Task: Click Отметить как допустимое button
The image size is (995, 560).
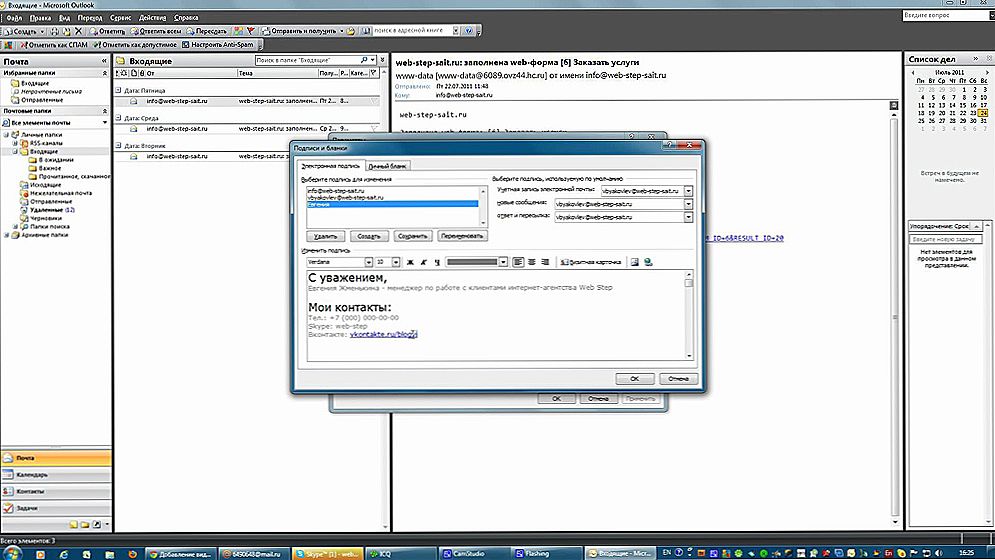Action: [x=135, y=45]
